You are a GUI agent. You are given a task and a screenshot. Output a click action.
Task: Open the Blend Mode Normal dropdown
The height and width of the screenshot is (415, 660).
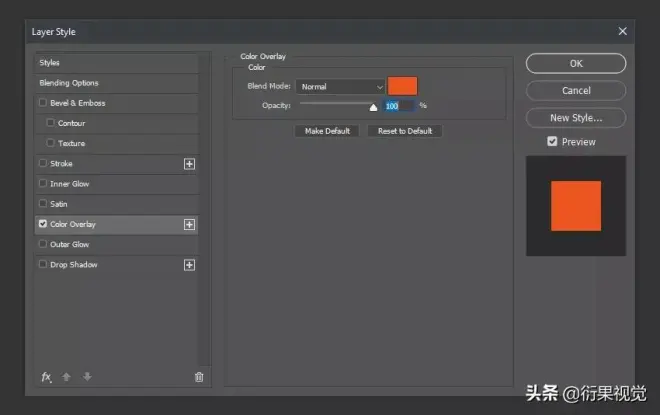pos(340,87)
